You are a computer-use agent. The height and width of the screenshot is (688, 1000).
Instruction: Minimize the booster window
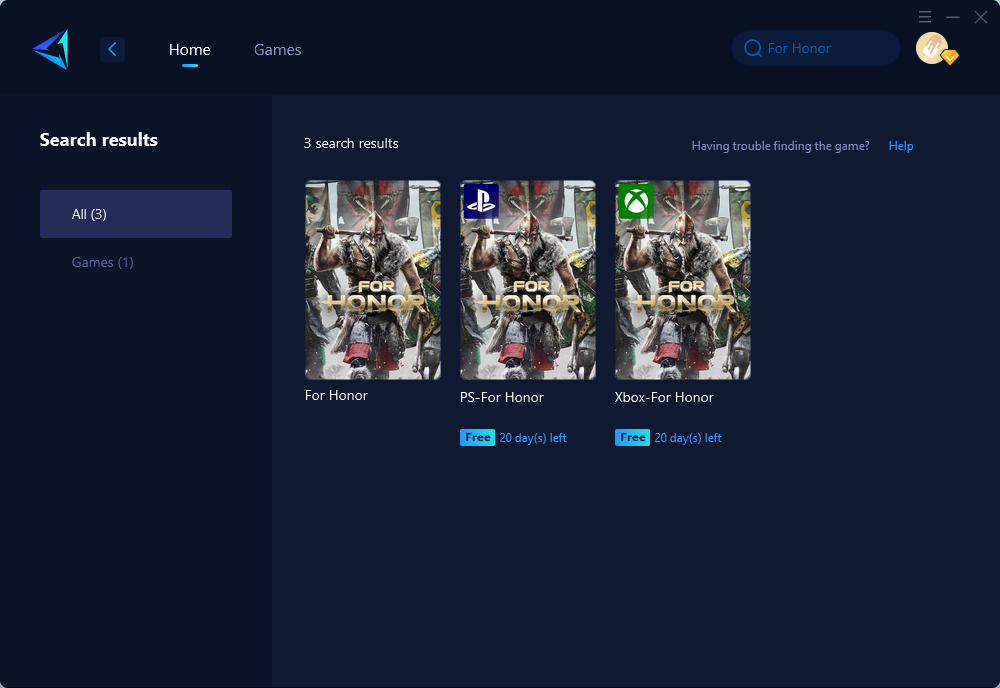[x=953, y=17]
